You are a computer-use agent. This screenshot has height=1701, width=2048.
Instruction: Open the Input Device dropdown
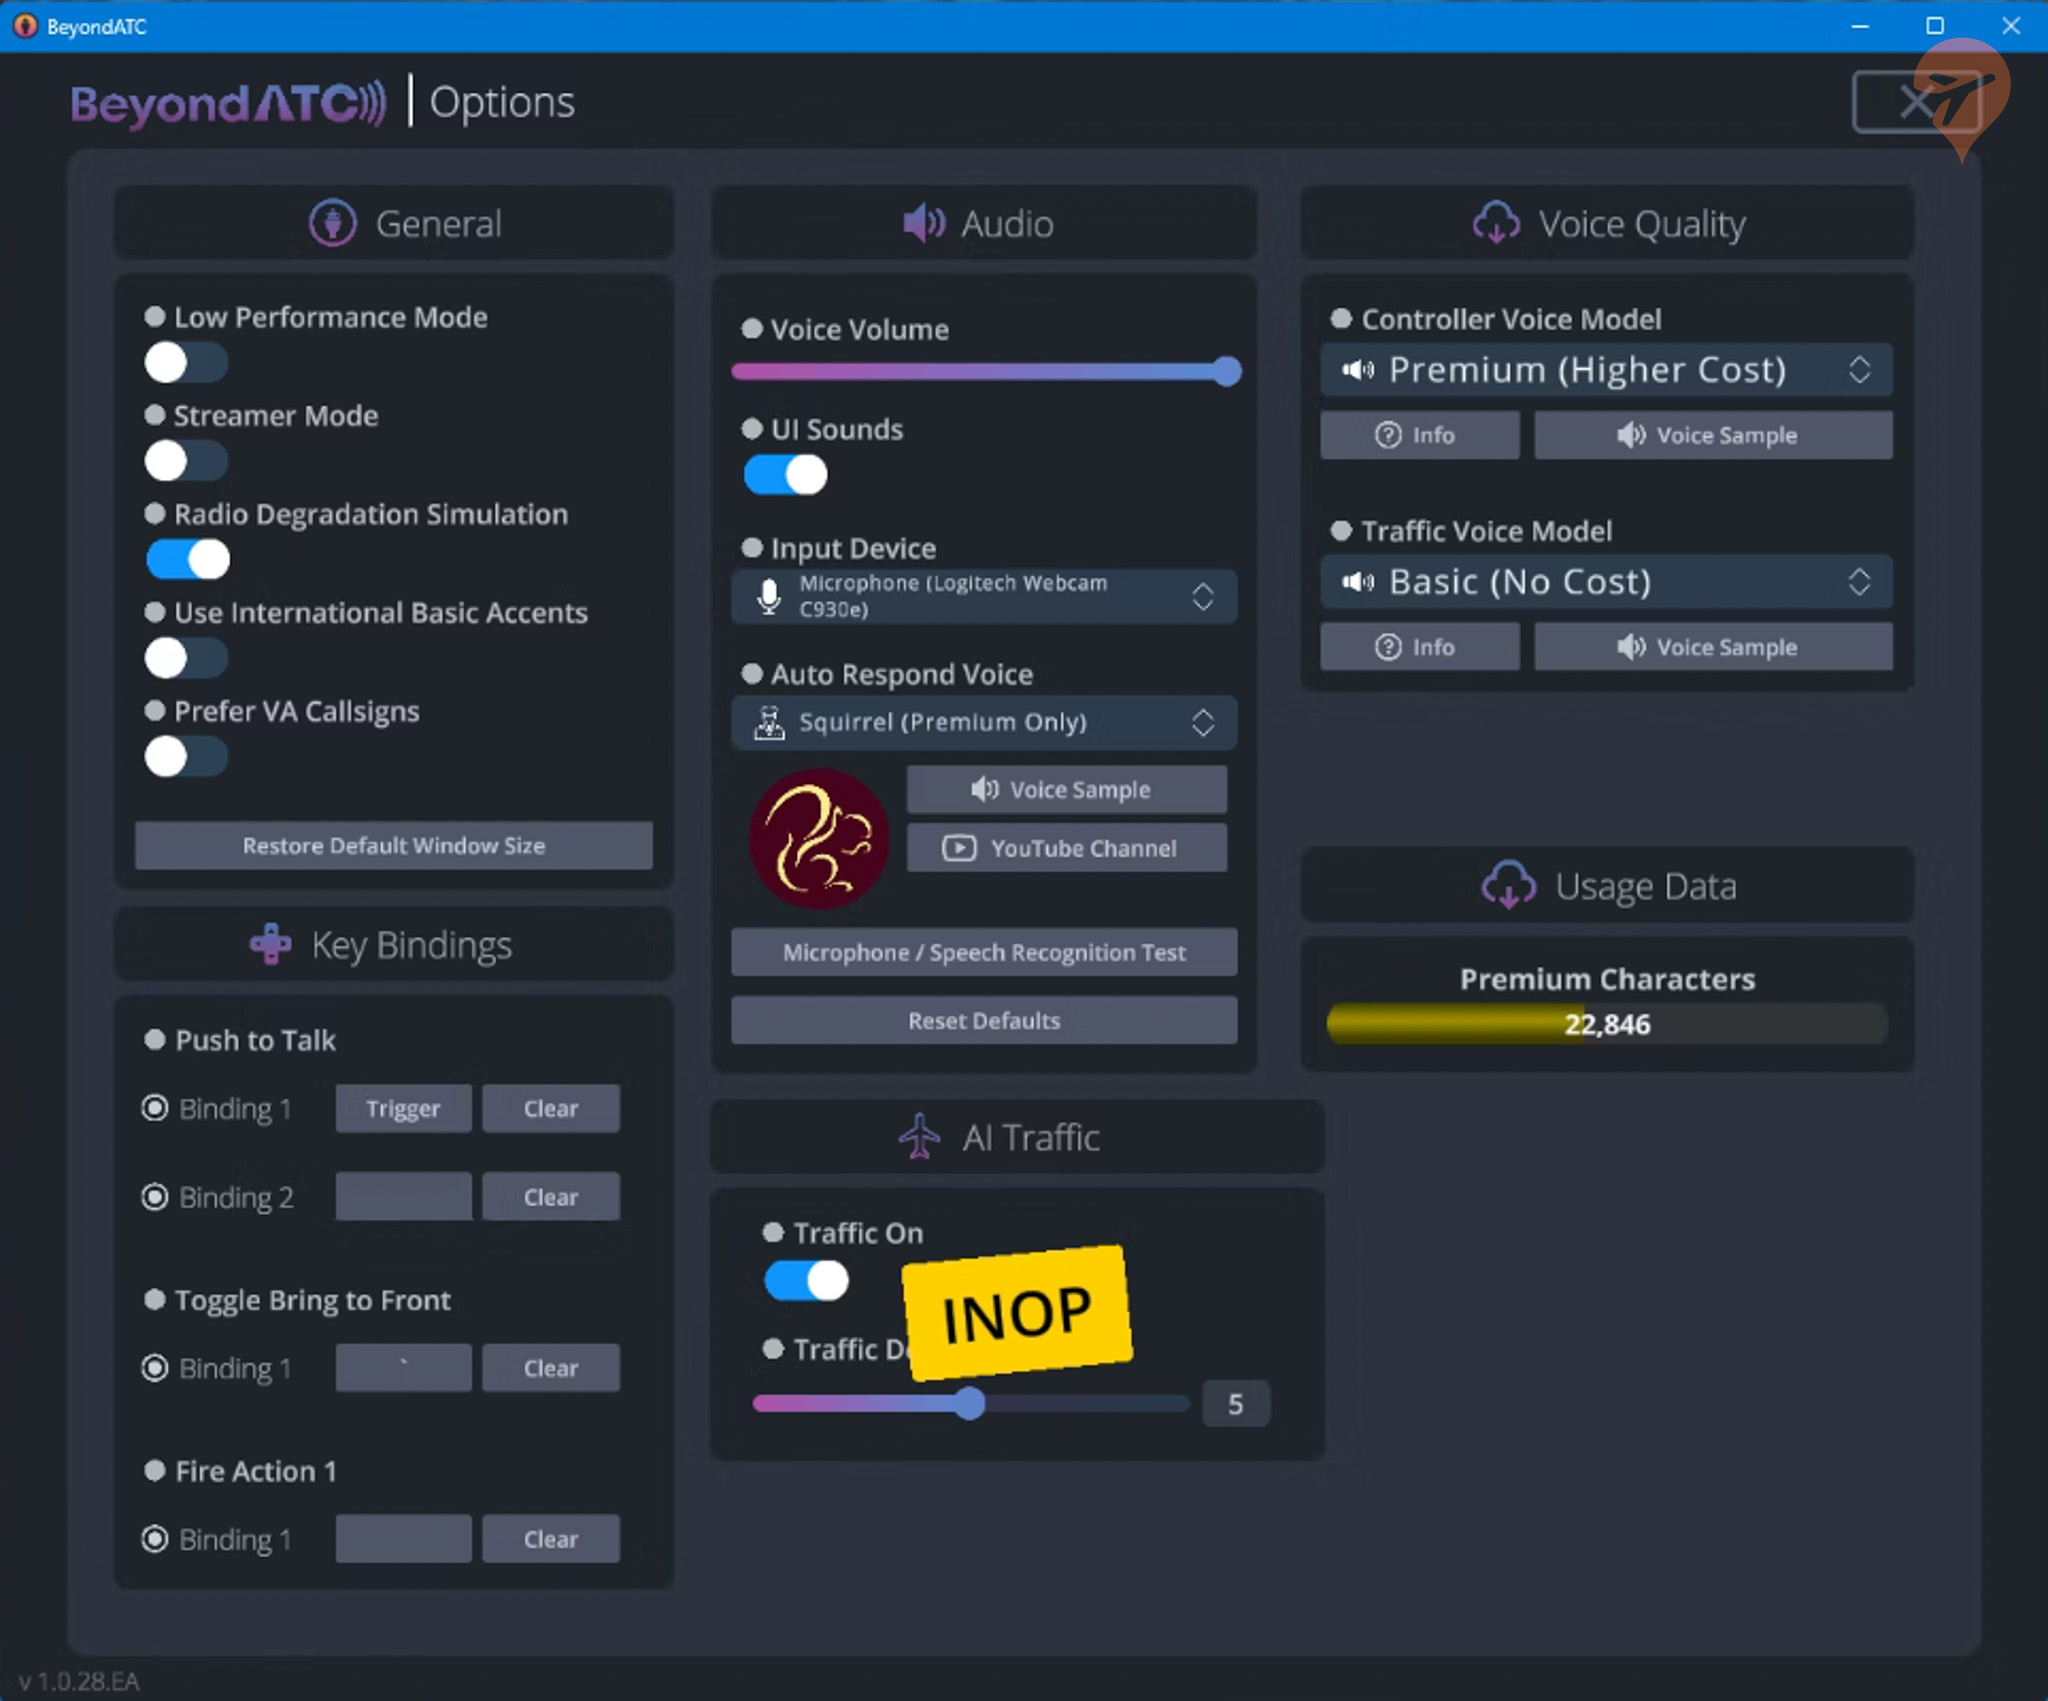(x=983, y=596)
